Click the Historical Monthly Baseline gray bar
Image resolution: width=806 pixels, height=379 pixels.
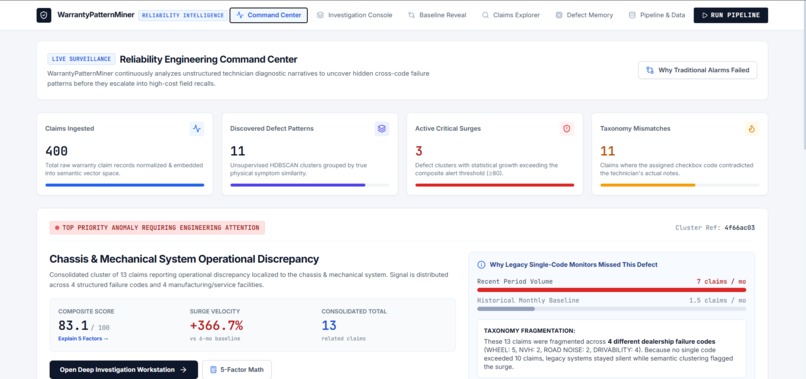506,309
